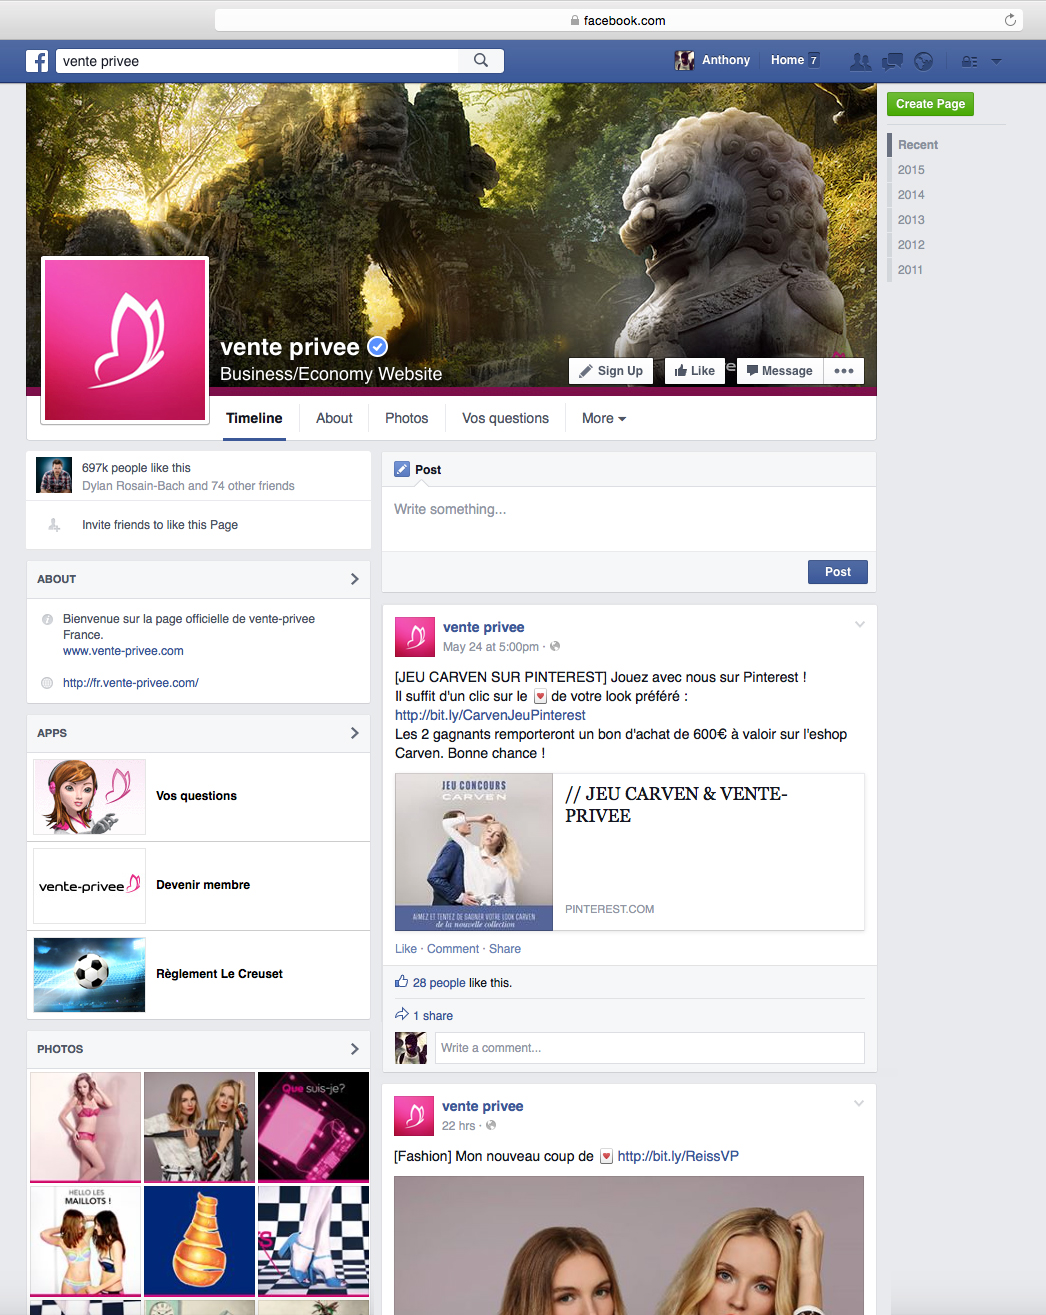Click Invite friends to like this Page
Image resolution: width=1046 pixels, height=1315 pixels.
(x=160, y=525)
